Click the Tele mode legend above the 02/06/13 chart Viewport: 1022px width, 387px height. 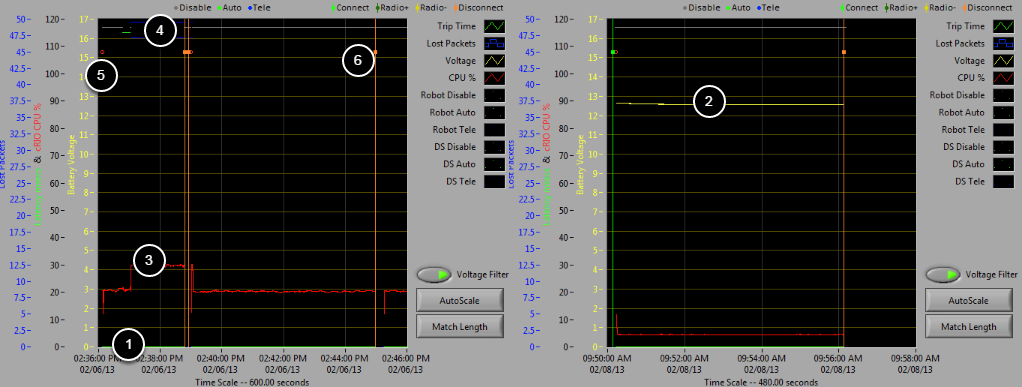coord(258,8)
